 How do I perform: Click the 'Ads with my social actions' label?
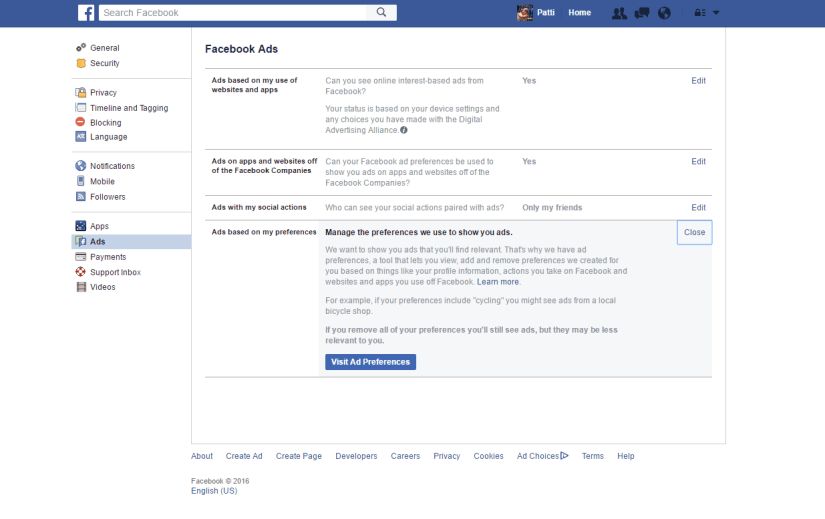click(259, 207)
